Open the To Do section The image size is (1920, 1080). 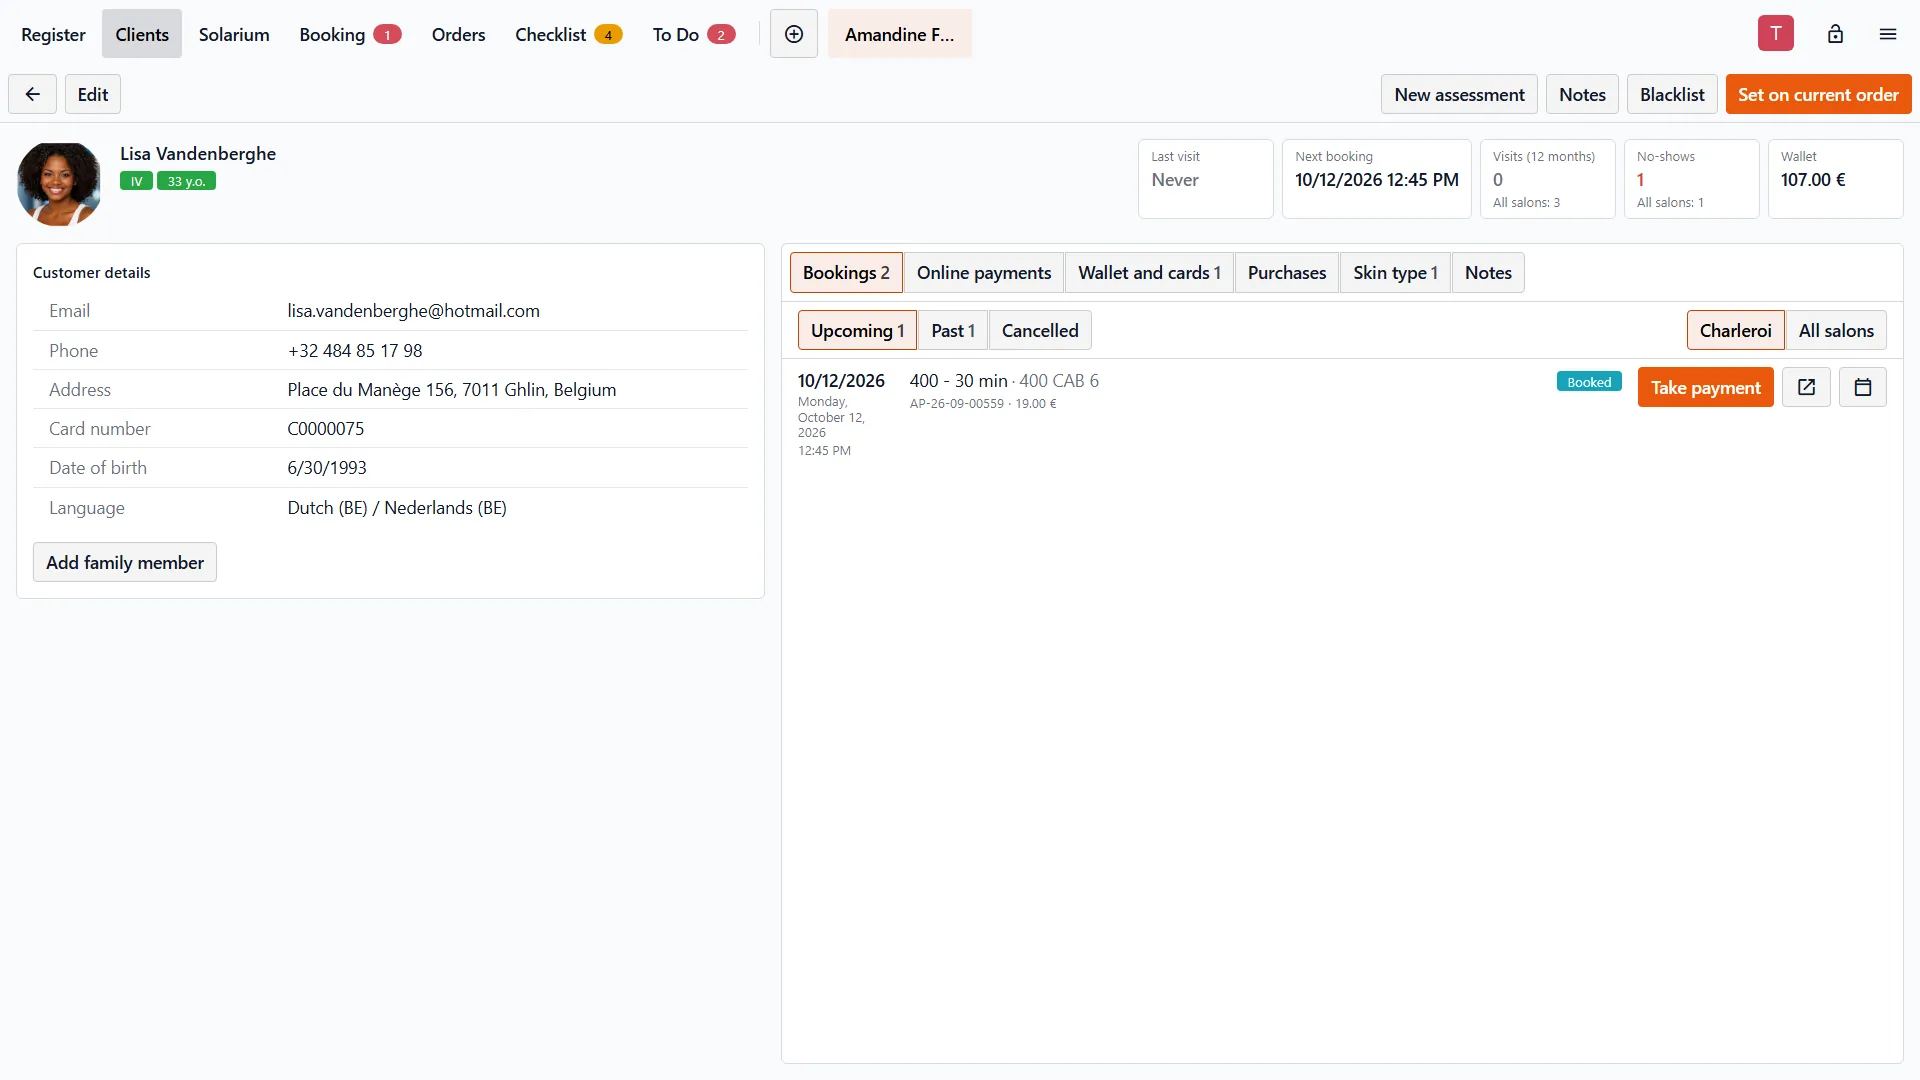point(693,34)
